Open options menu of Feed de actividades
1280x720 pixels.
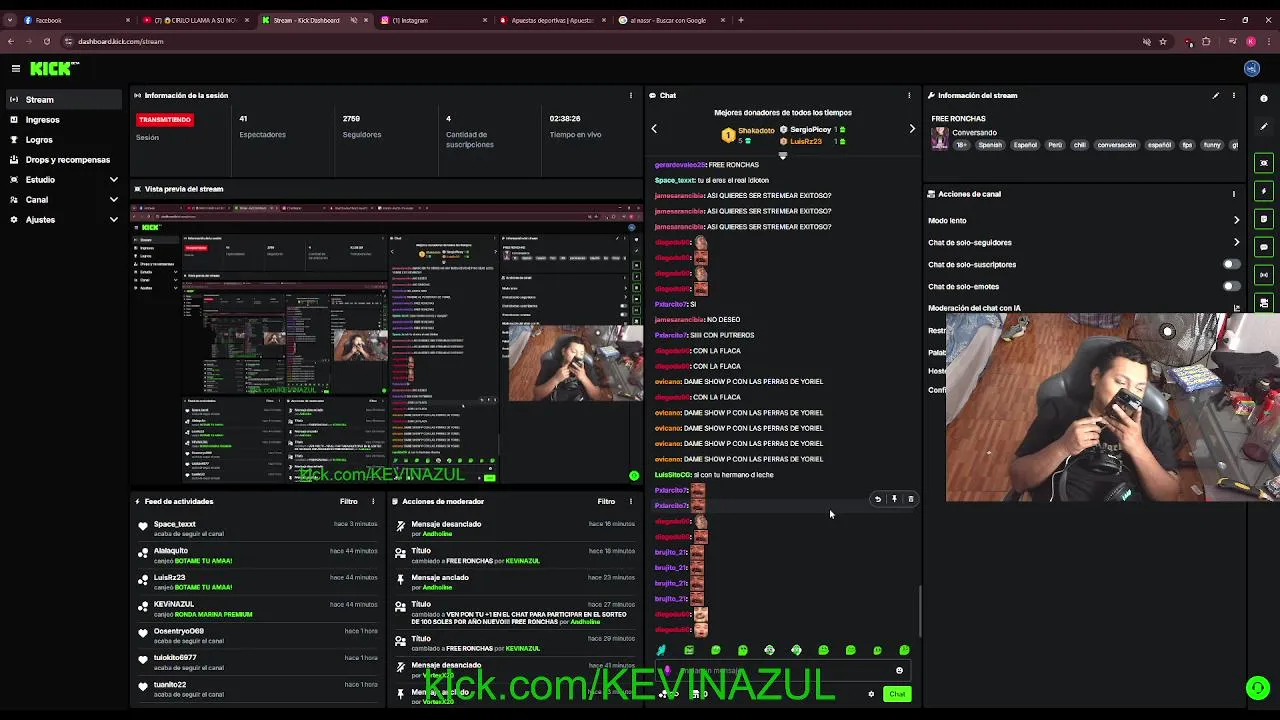[x=373, y=502]
